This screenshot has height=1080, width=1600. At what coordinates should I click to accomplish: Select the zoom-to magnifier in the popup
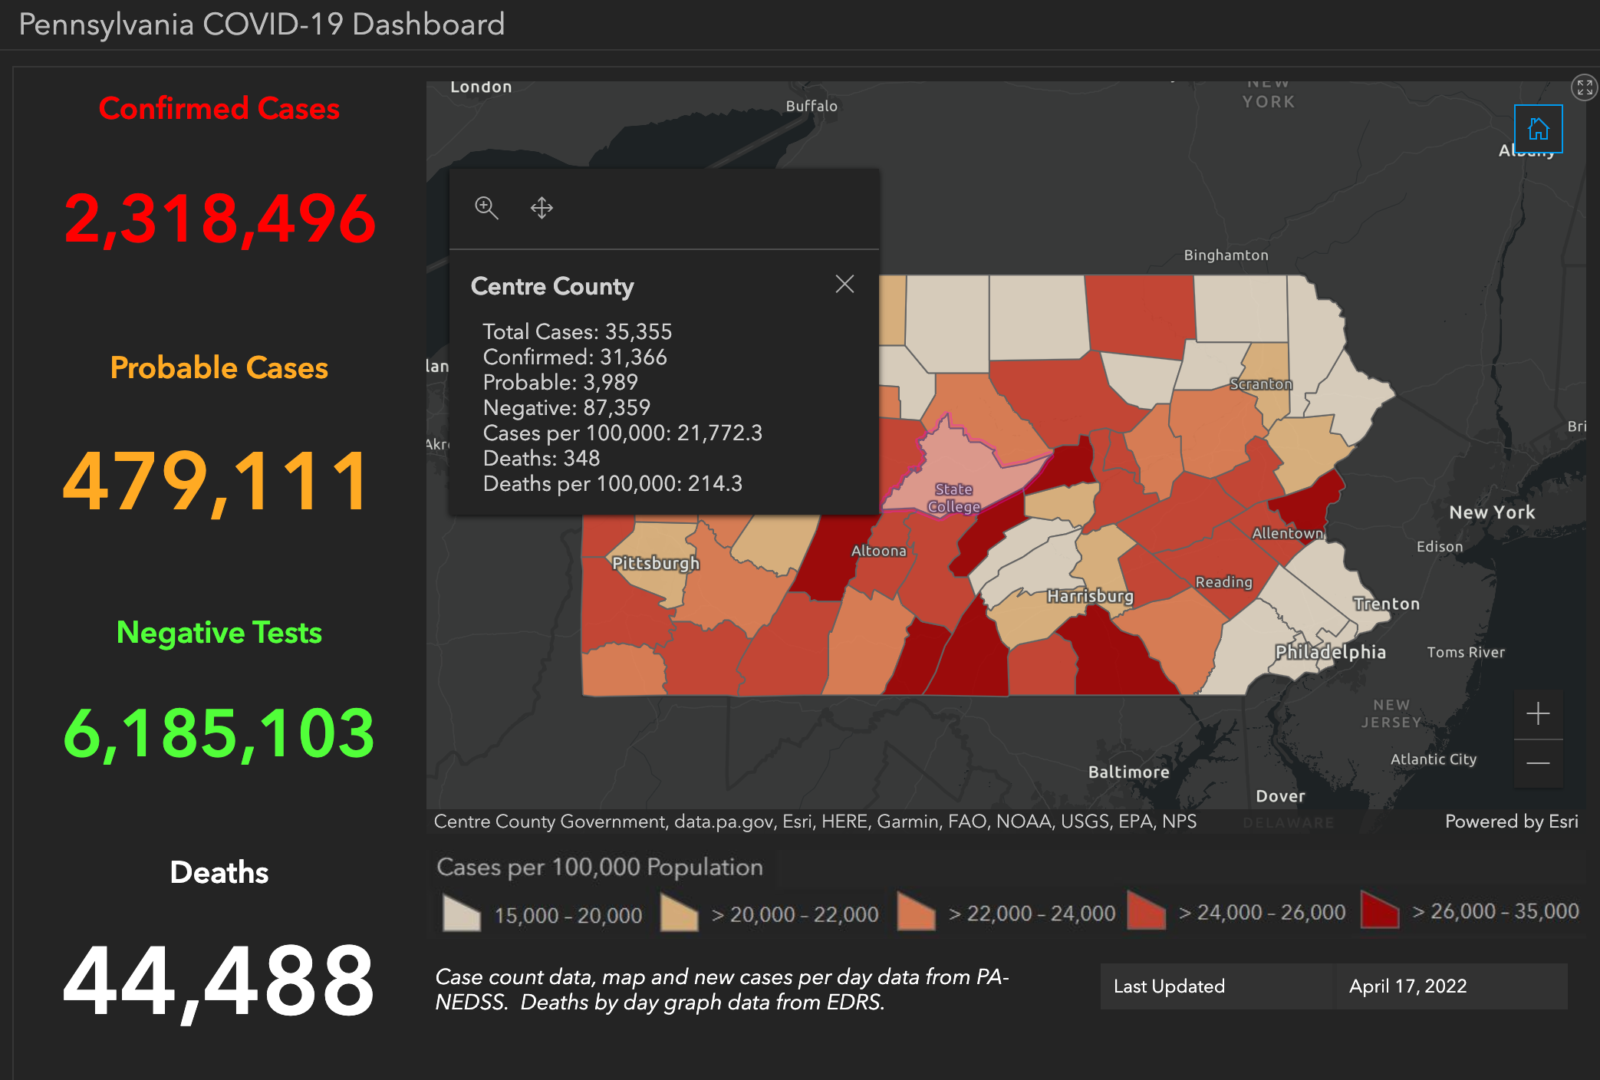[x=487, y=208]
